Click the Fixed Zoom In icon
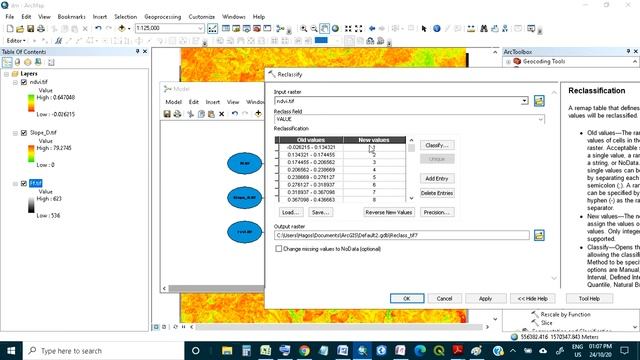Image resolution: width=640 pixels, height=360 pixels. (348, 29)
